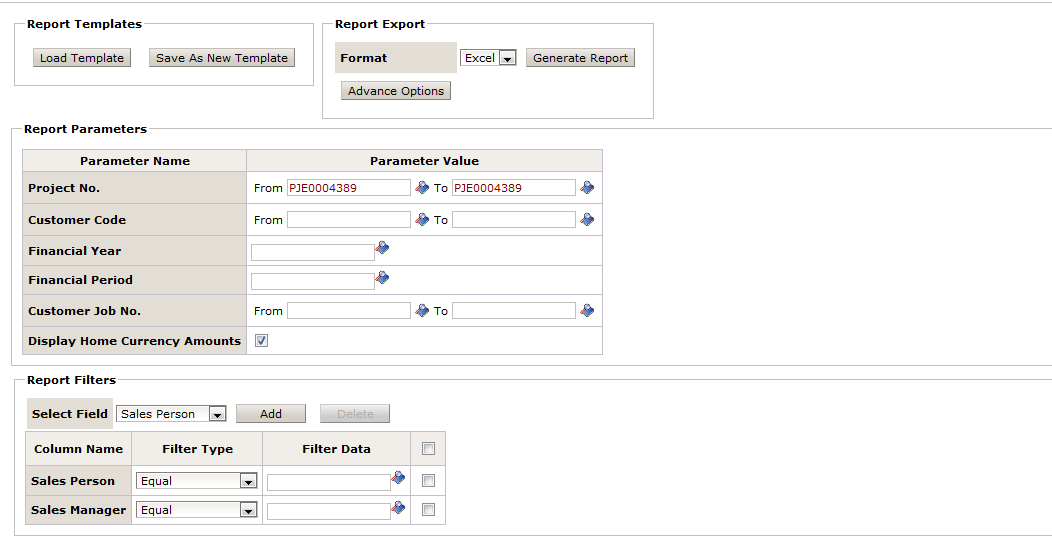
Task: Click Save As New Template button
Action: tap(222, 58)
